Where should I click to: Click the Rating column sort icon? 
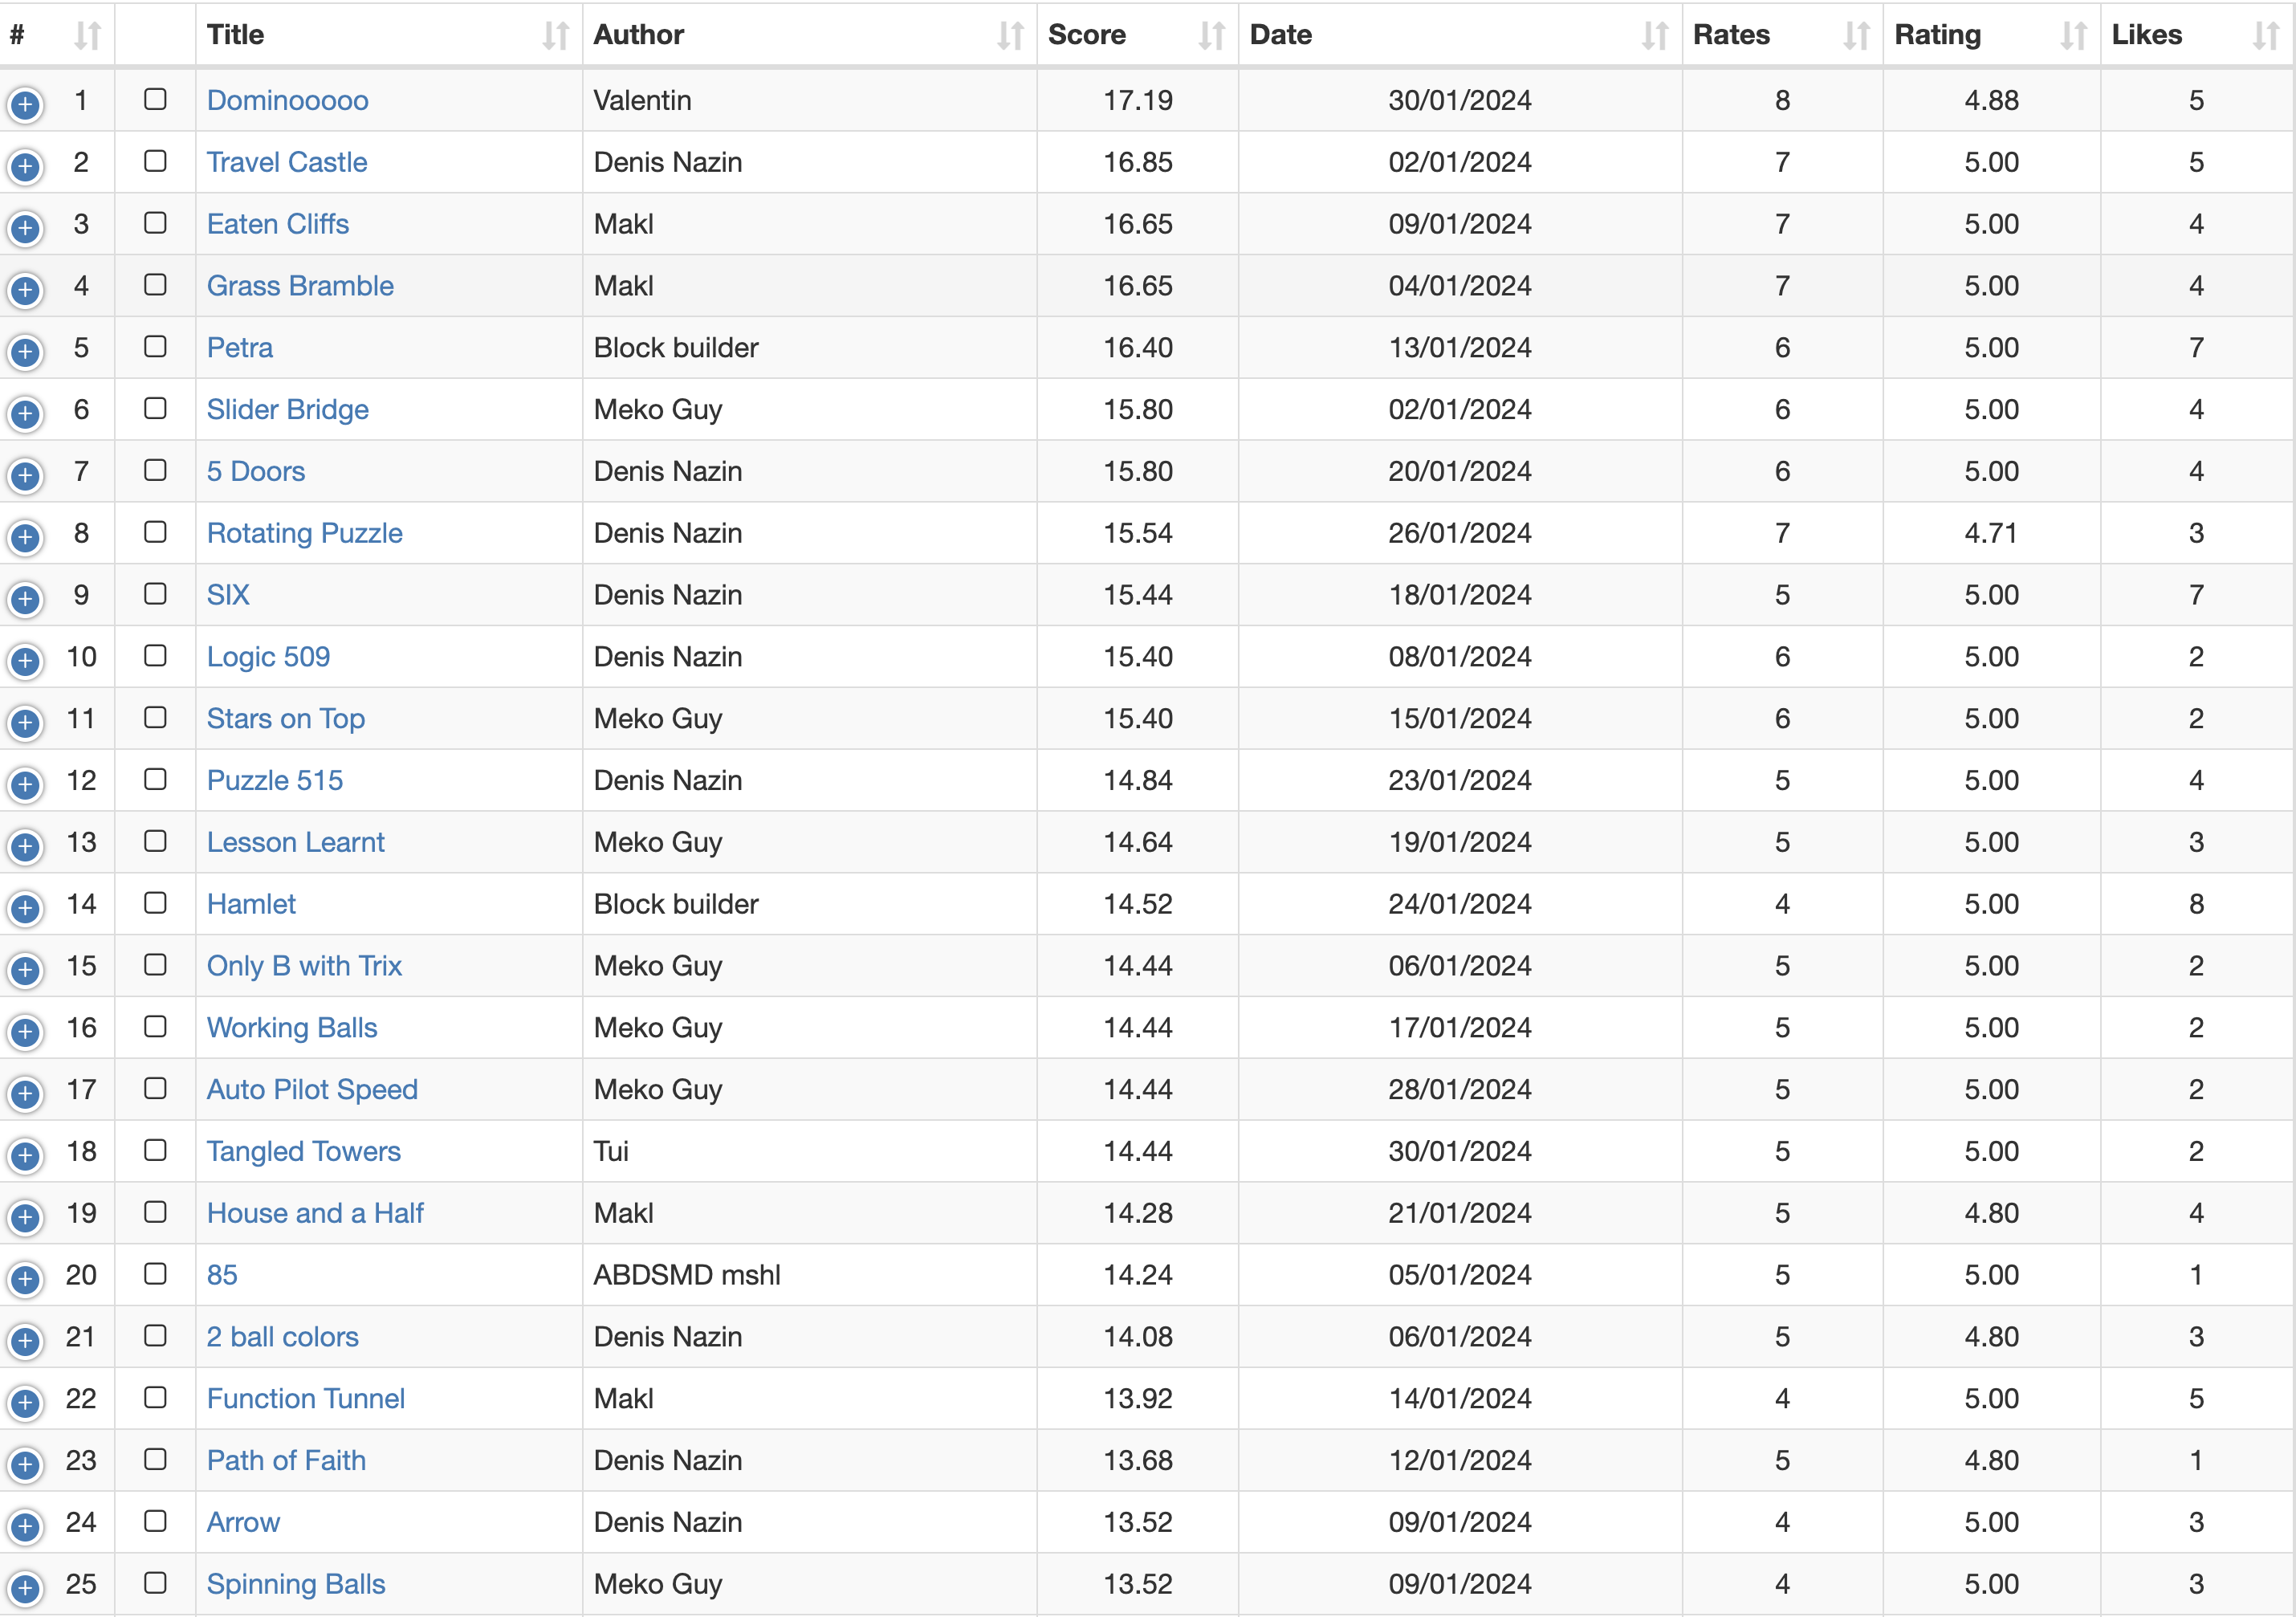point(2073,36)
